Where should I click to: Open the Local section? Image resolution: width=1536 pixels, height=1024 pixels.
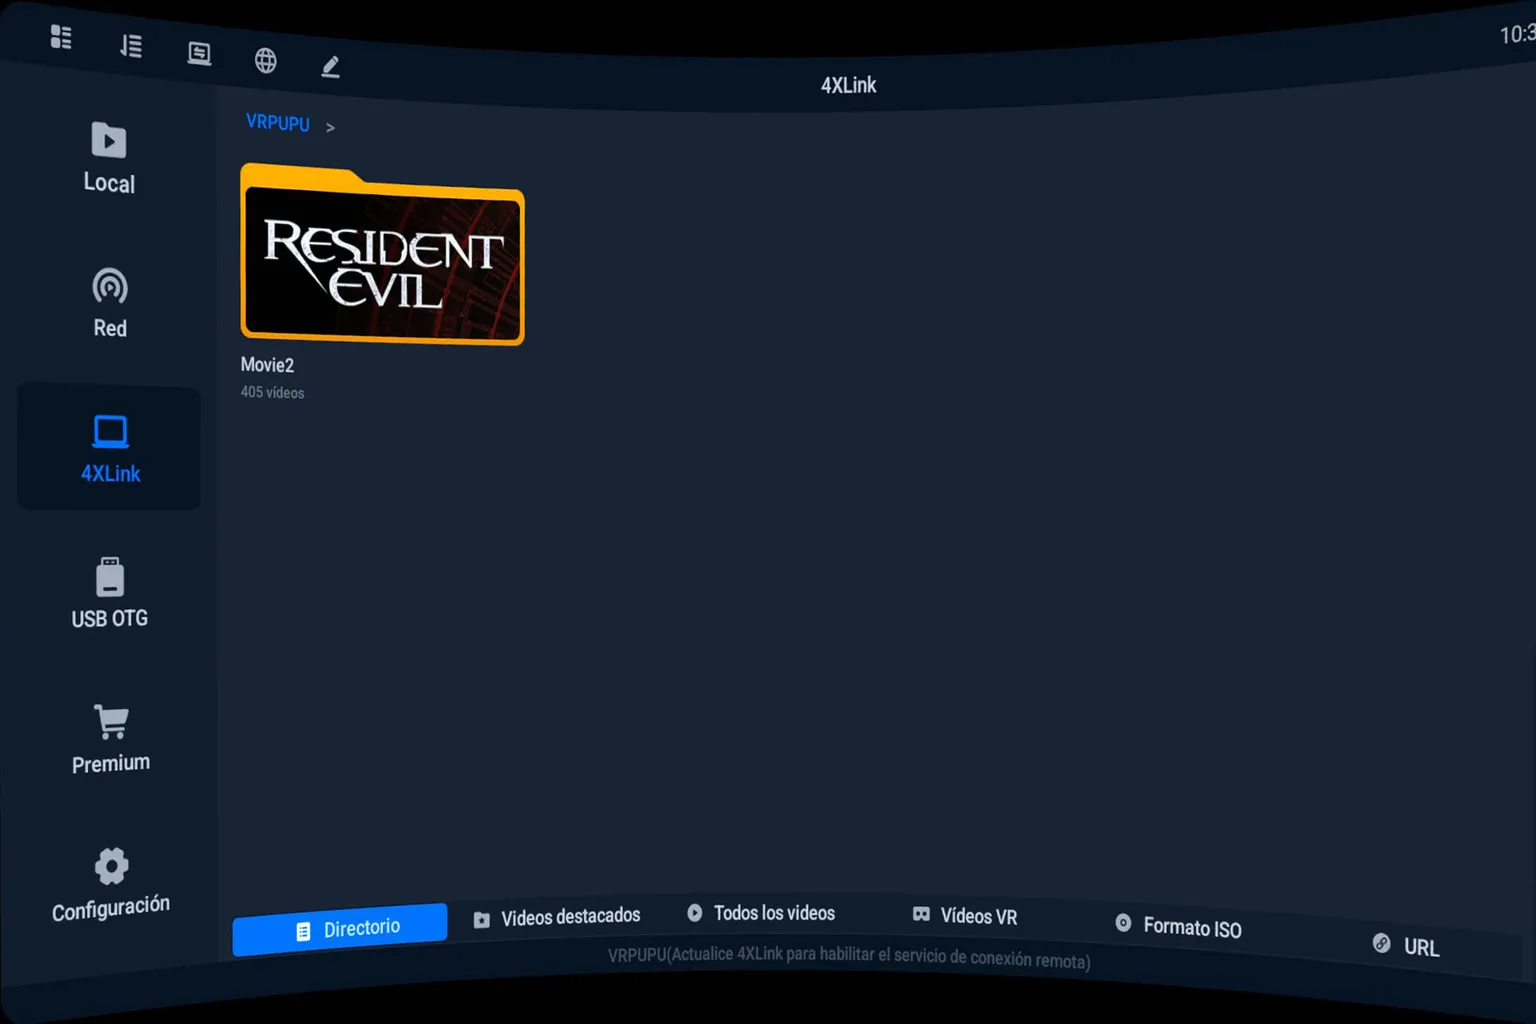pos(109,157)
